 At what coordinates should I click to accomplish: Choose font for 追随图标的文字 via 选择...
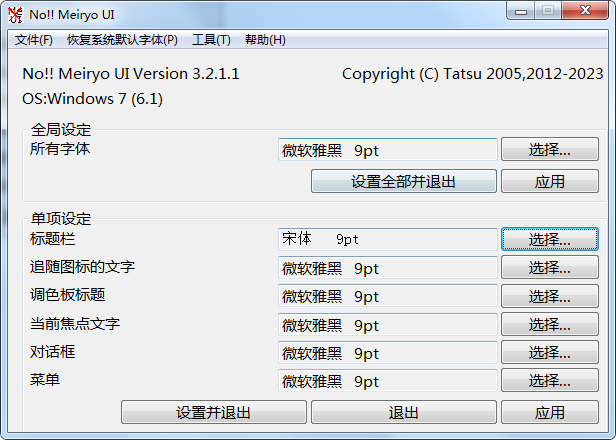[x=549, y=268]
